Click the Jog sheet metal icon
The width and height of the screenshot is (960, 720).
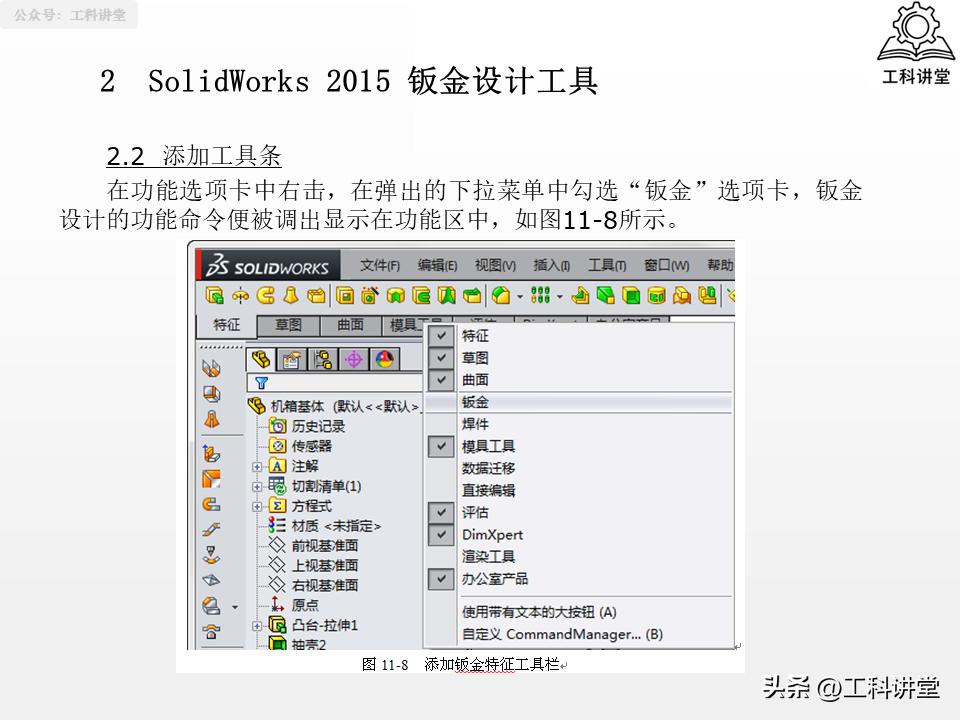click(211, 529)
